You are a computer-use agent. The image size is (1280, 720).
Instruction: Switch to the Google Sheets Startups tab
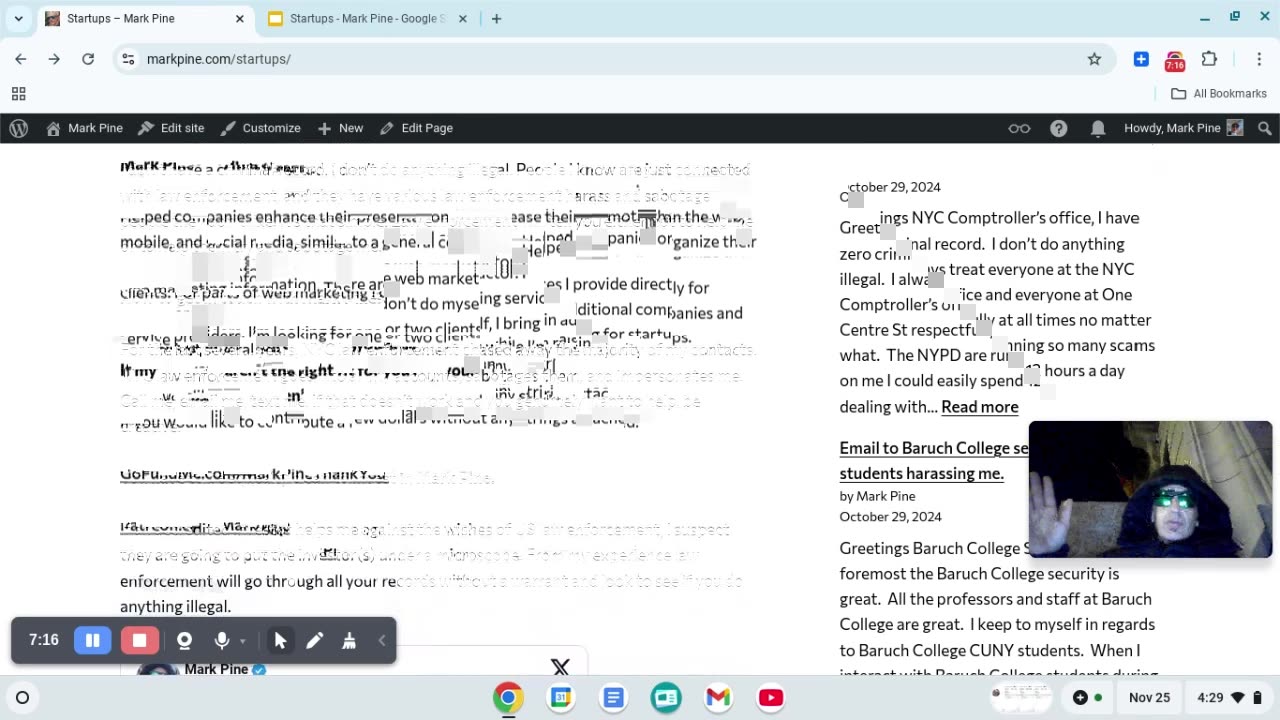(x=367, y=18)
